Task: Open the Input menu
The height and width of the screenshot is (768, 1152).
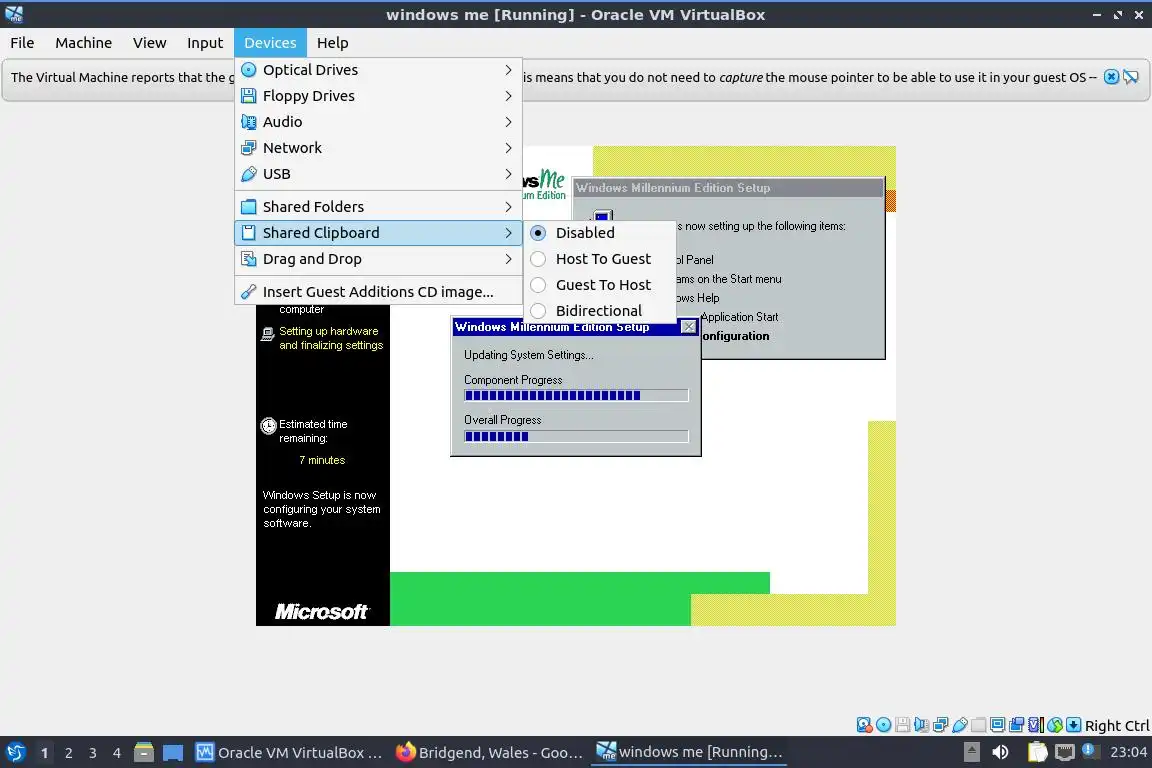Action: coord(205,43)
